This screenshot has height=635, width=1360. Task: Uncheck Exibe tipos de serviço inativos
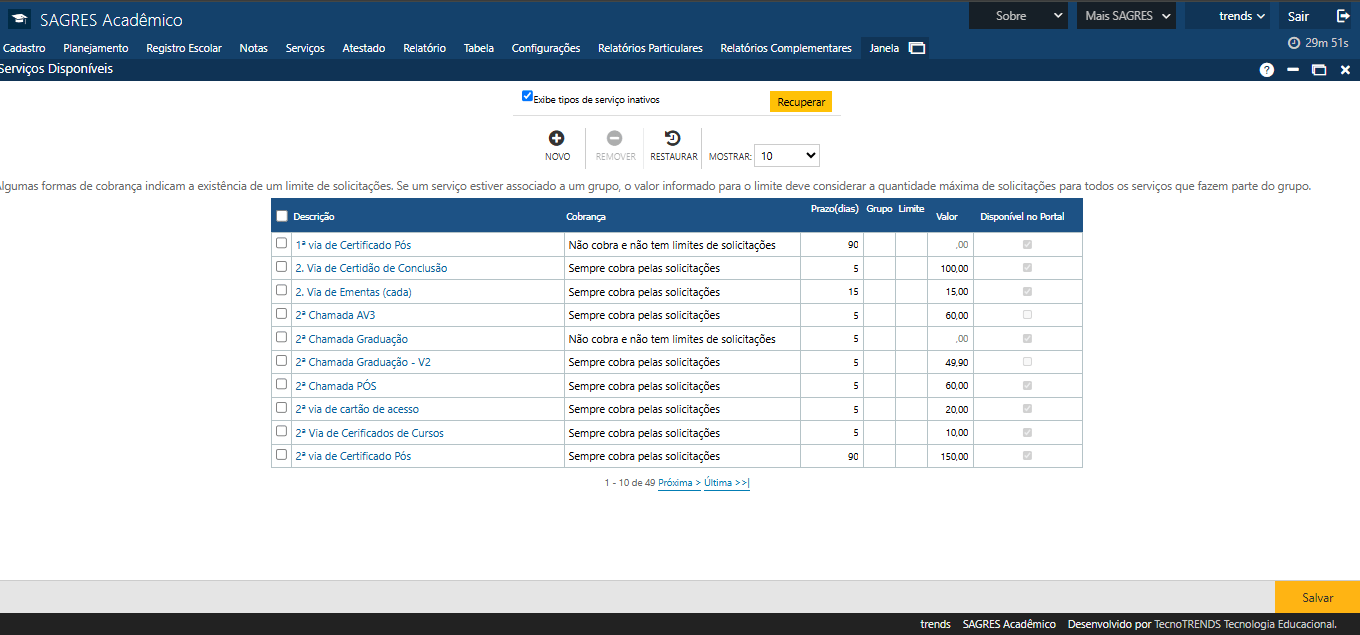pyautogui.click(x=527, y=96)
